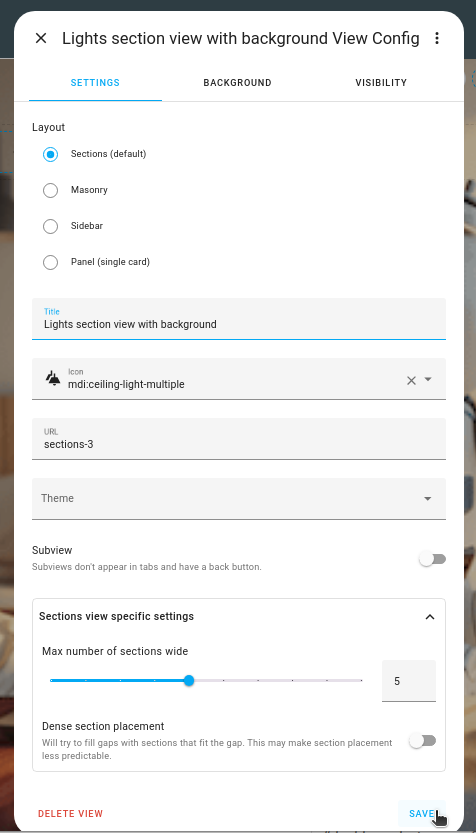This screenshot has width=476, height=833.
Task: Click the mdi:ceiling-light-multiple icon field
Action: (x=239, y=379)
